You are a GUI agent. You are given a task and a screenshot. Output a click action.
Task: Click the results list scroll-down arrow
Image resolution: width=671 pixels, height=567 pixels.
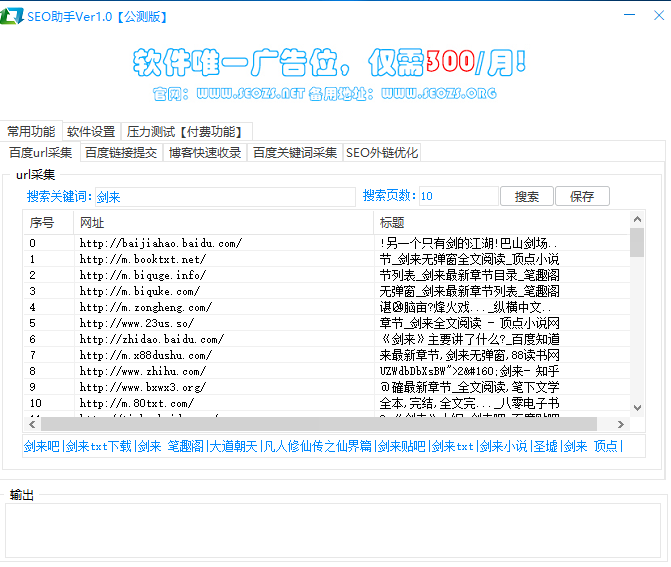click(637, 408)
